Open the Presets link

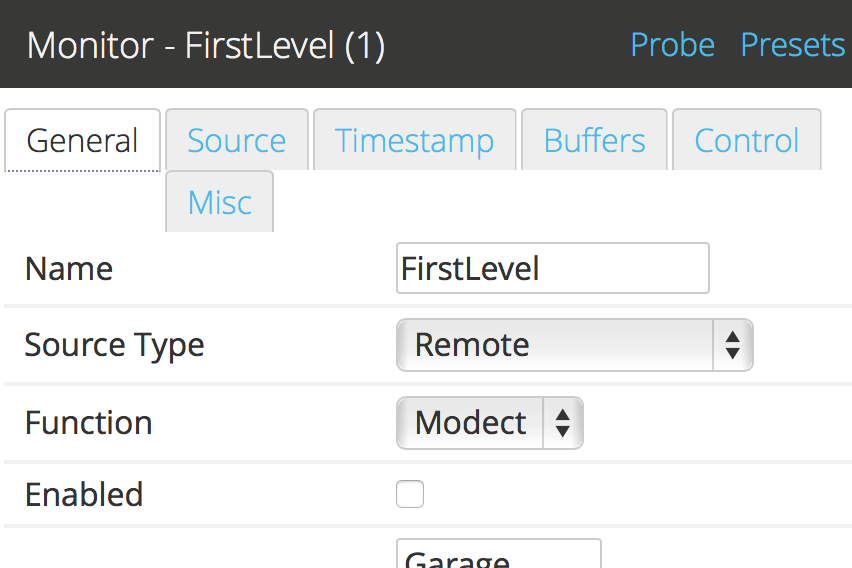pyautogui.click(x=793, y=45)
